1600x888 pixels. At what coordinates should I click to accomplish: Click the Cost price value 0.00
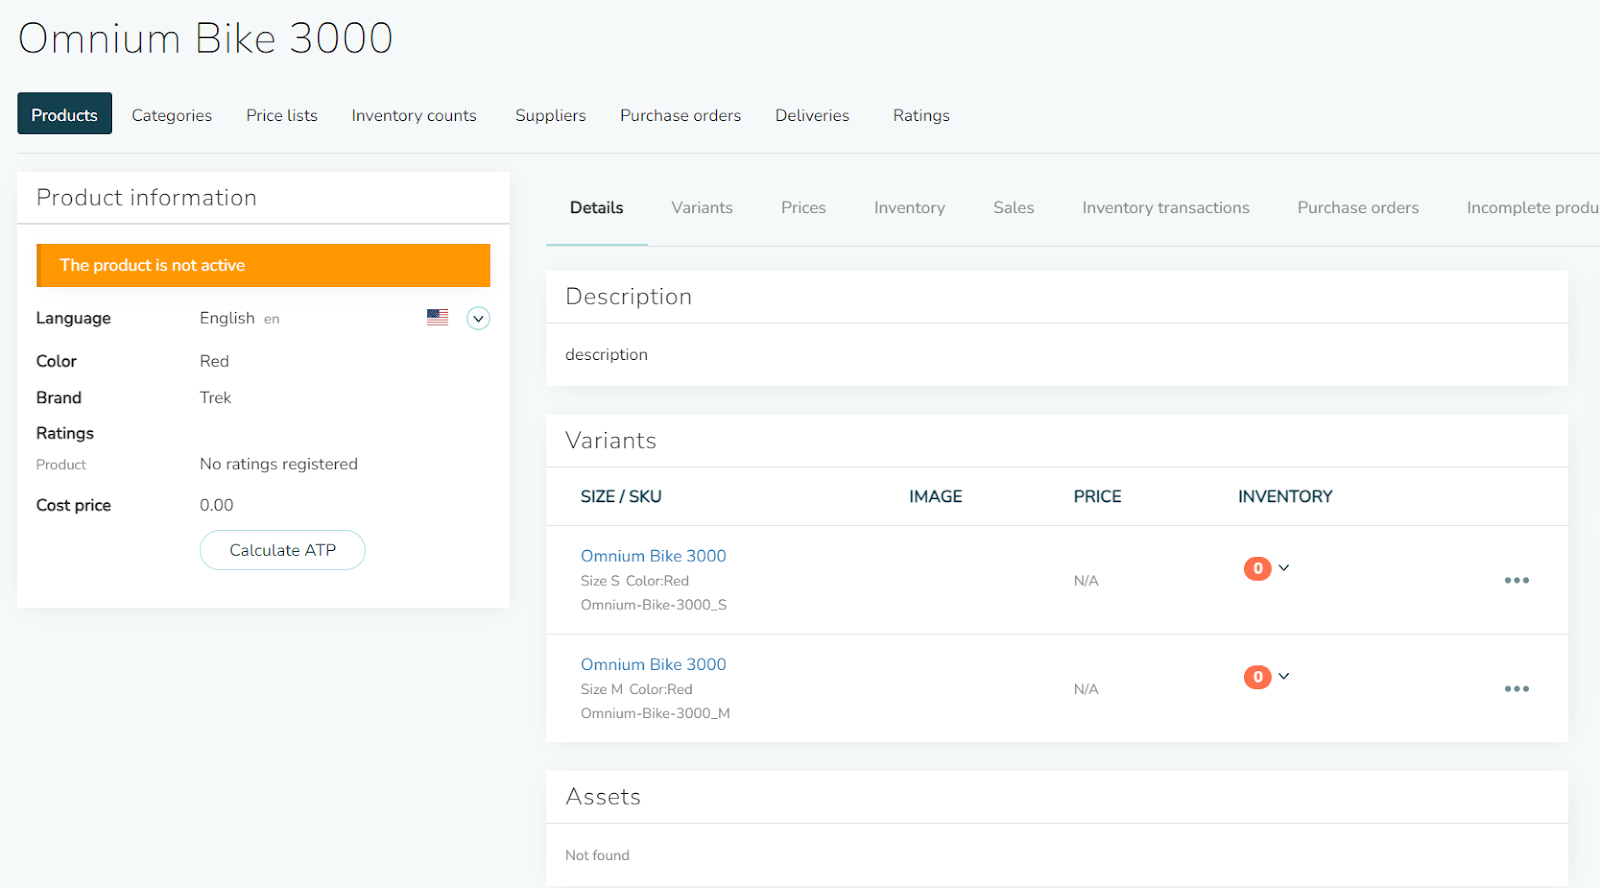click(x=216, y=505)
